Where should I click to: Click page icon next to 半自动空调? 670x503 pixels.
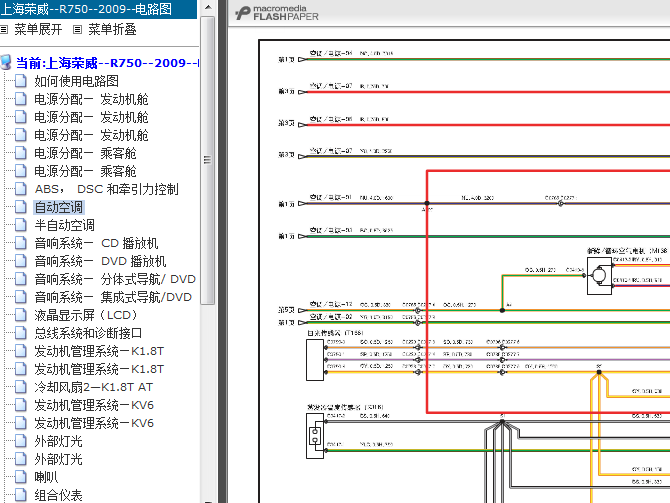tap(21, 224)
